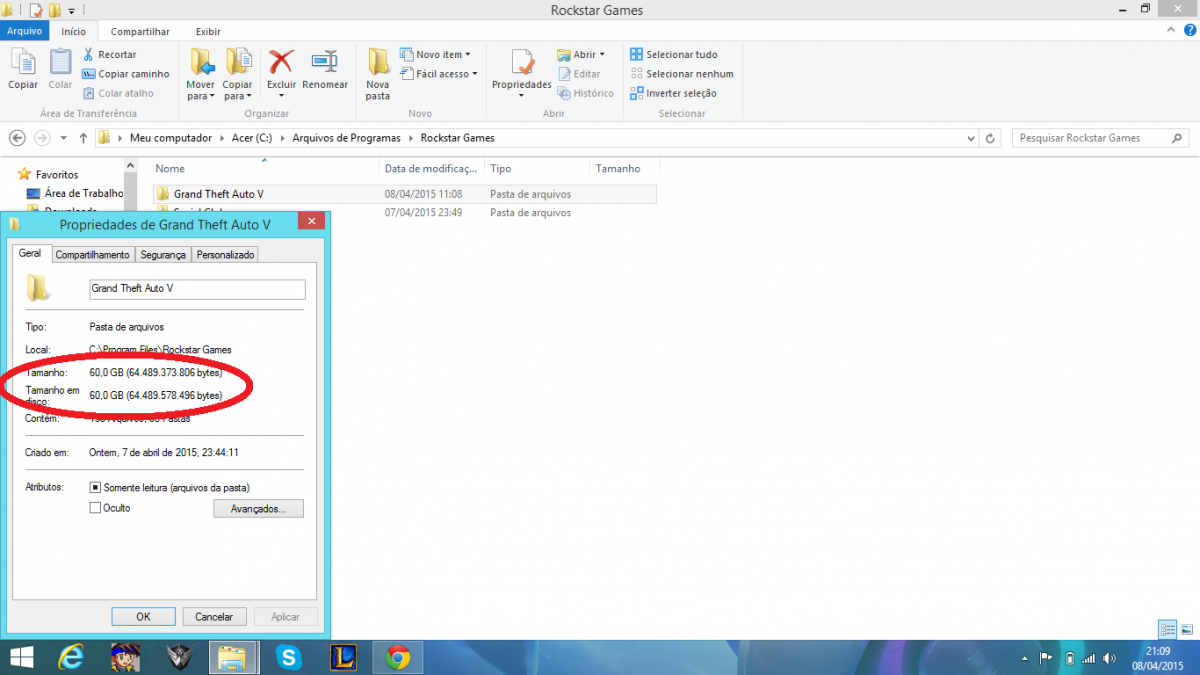
Task: Open the Arquivo menu
Action: pyautogui.click(x=24, y=31)
